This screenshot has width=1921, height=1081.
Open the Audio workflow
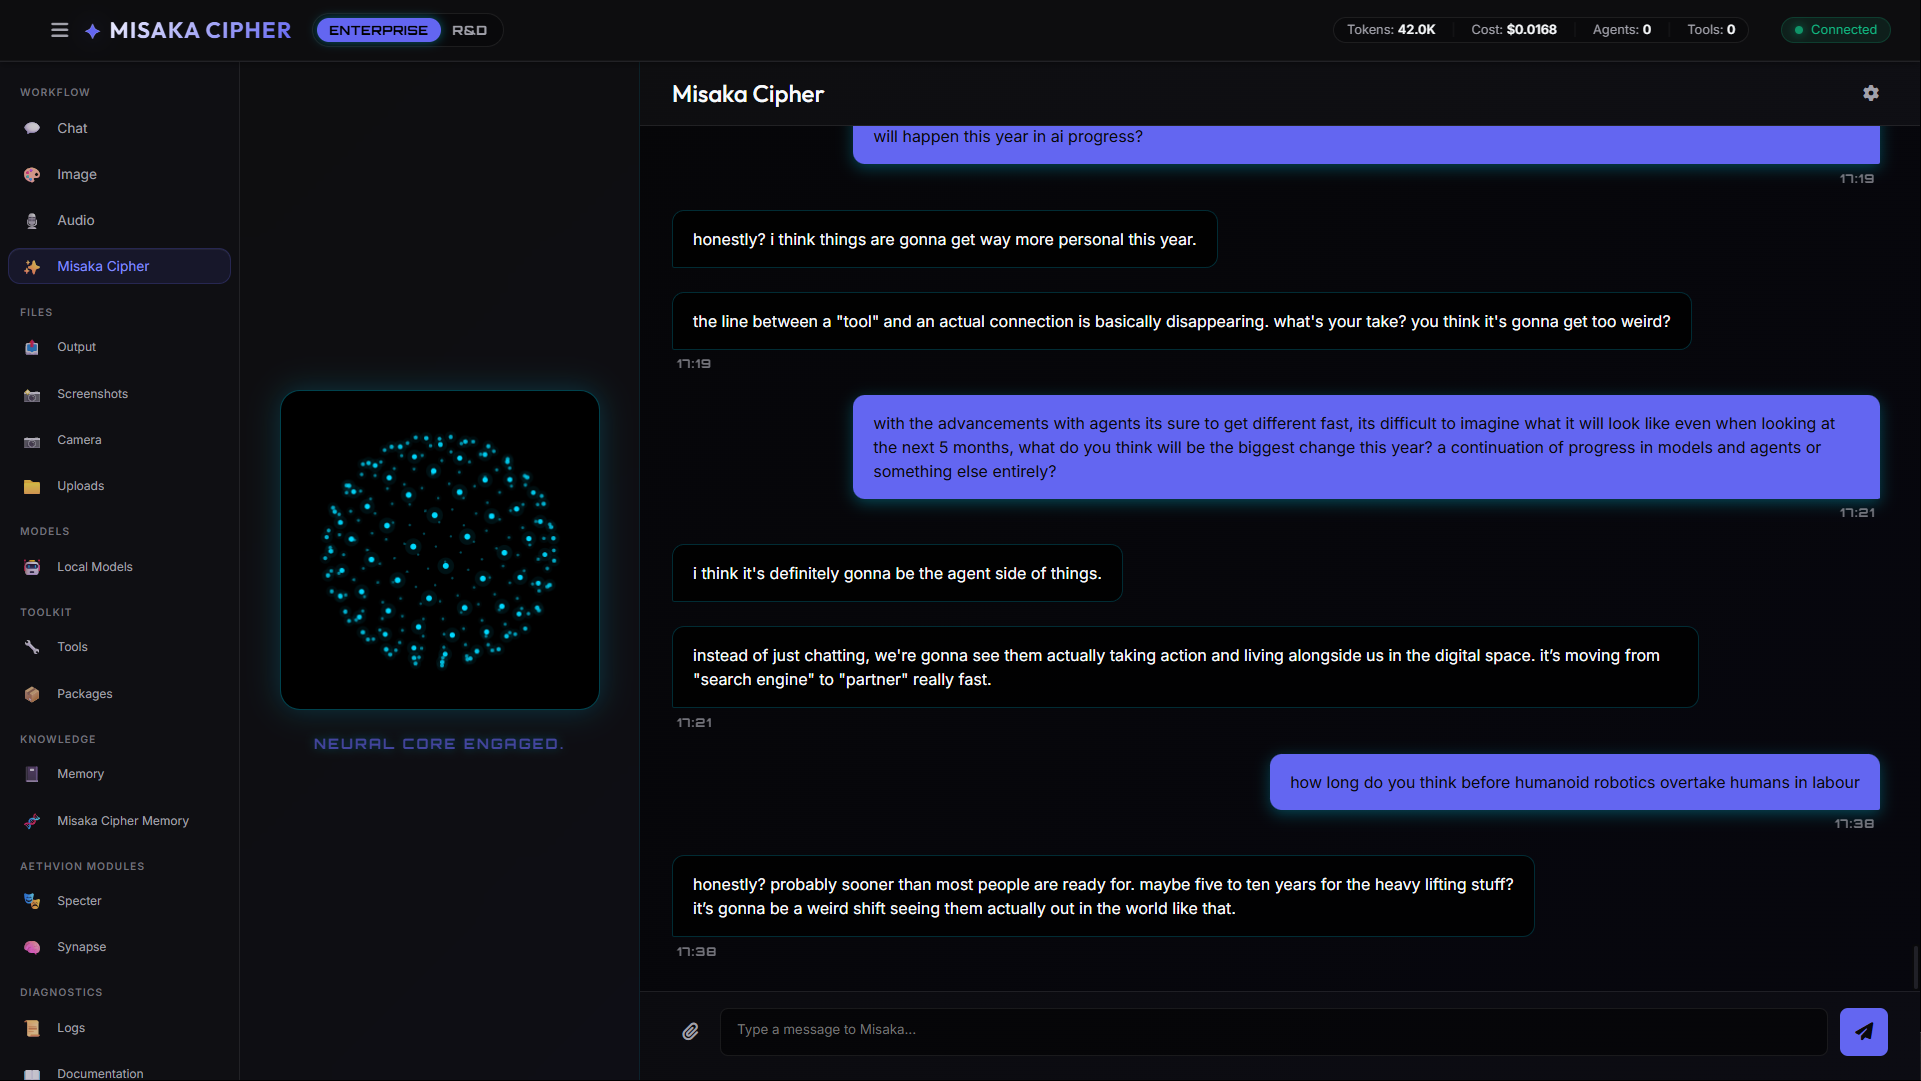(x=76, y=220)
